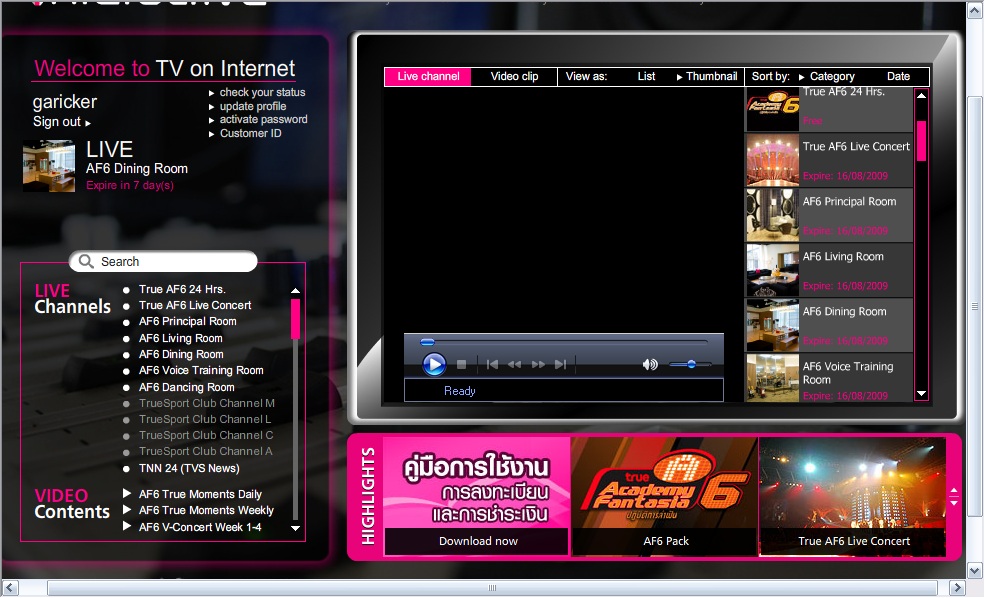Sort channel list by Date
This screenshot has width=985, height=598.
tap(898, 77)
